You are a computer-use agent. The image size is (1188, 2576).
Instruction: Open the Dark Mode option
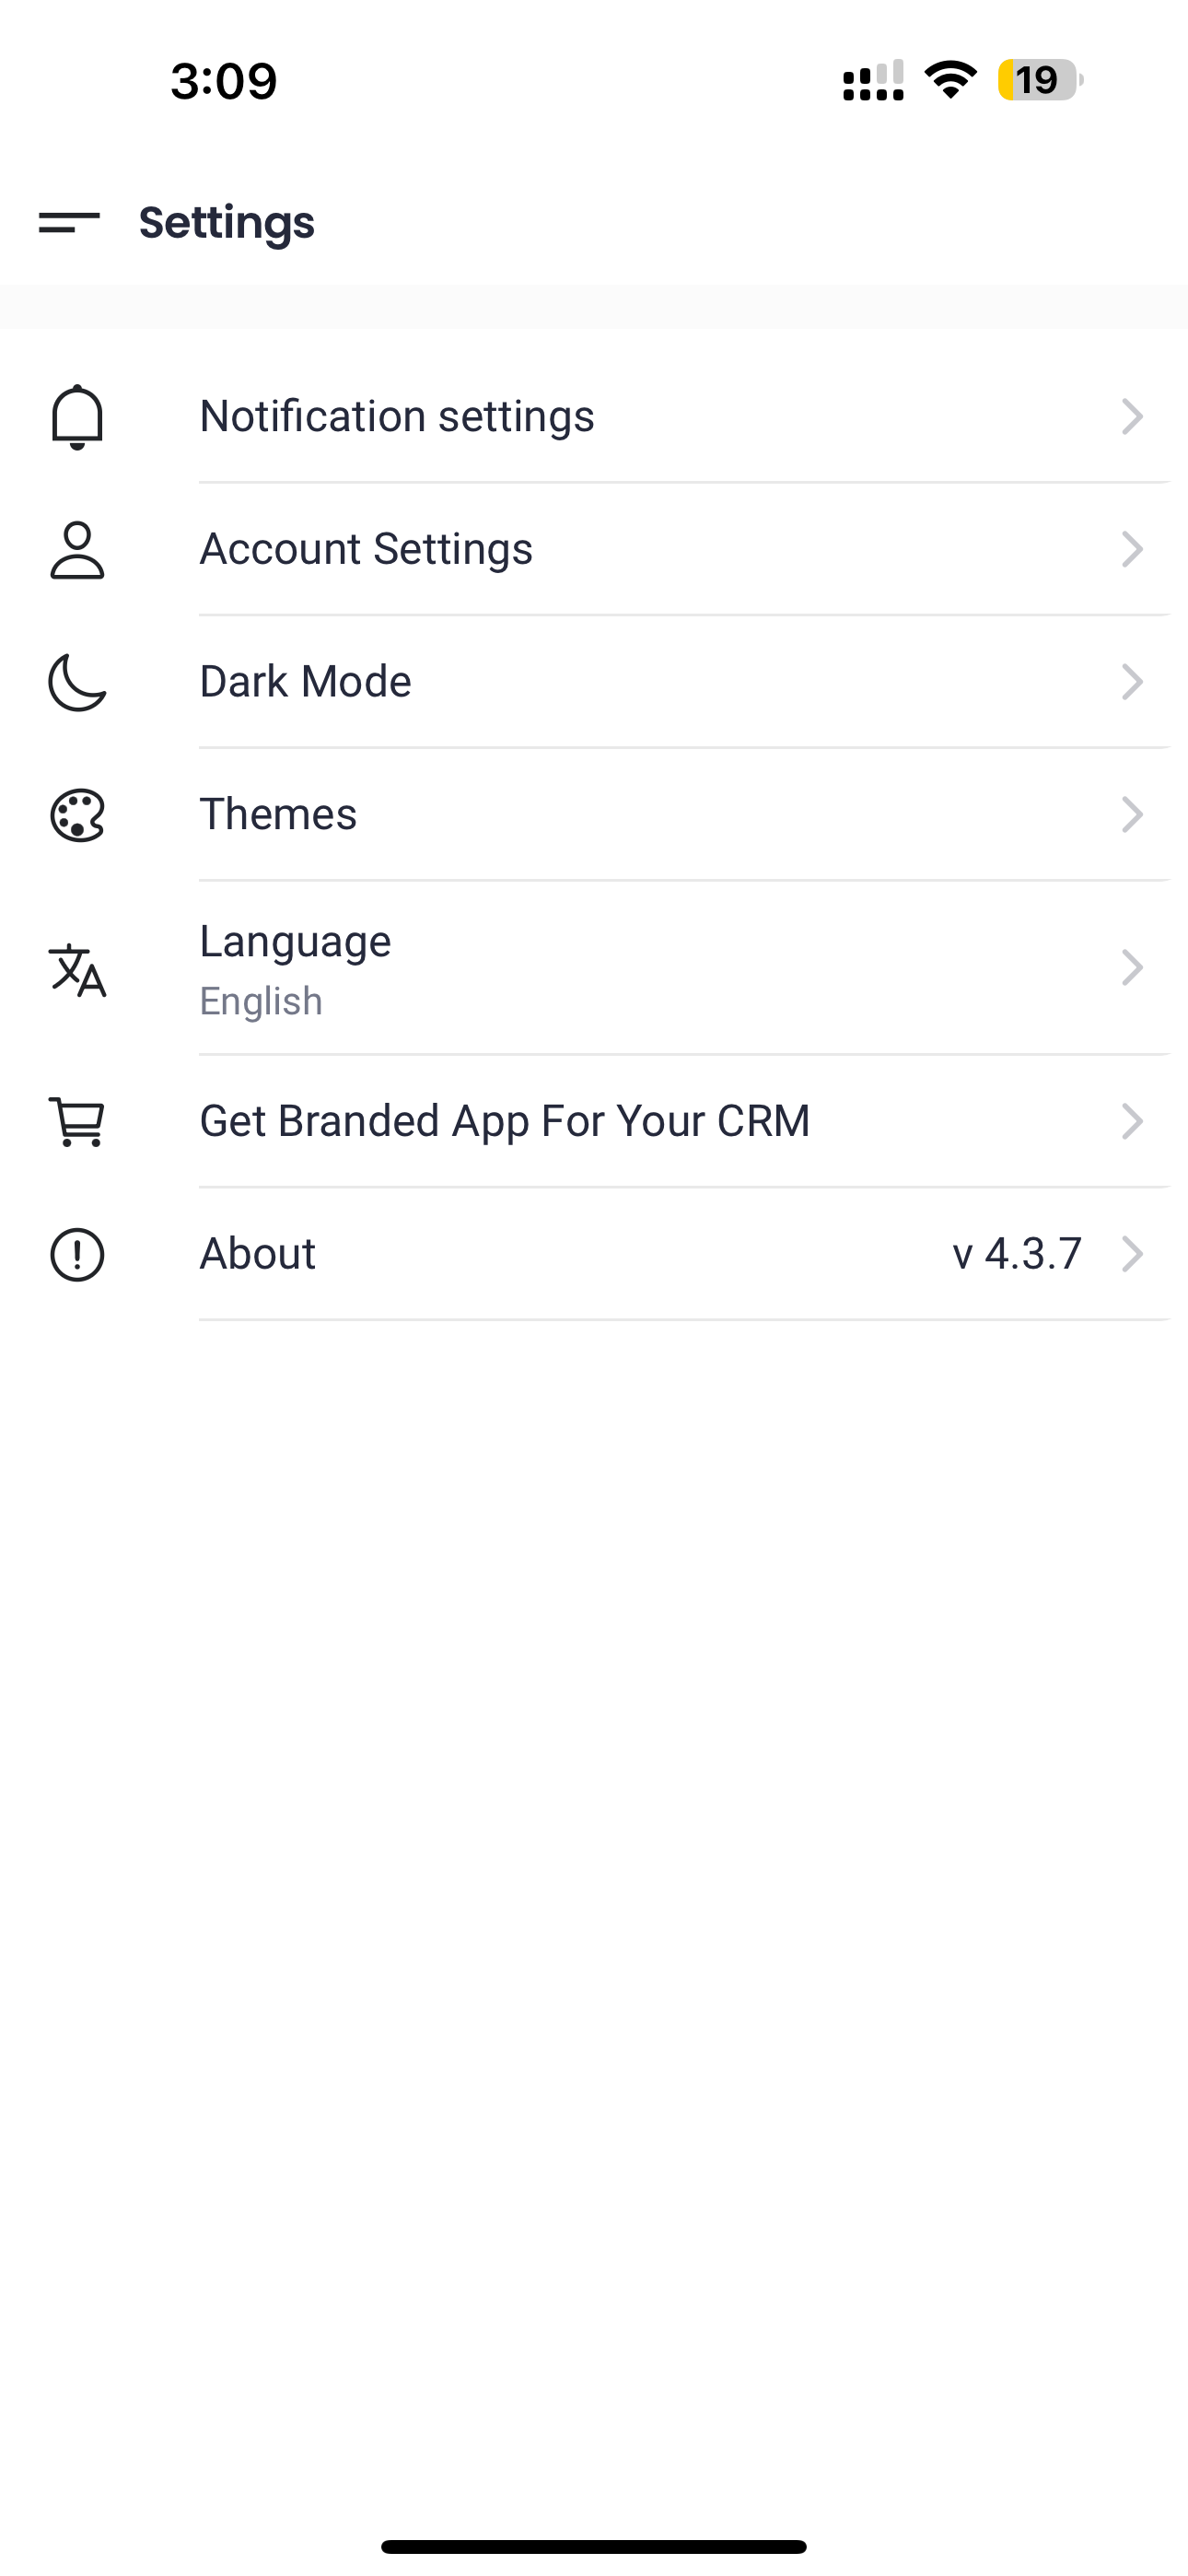click(x=305, y=682)
